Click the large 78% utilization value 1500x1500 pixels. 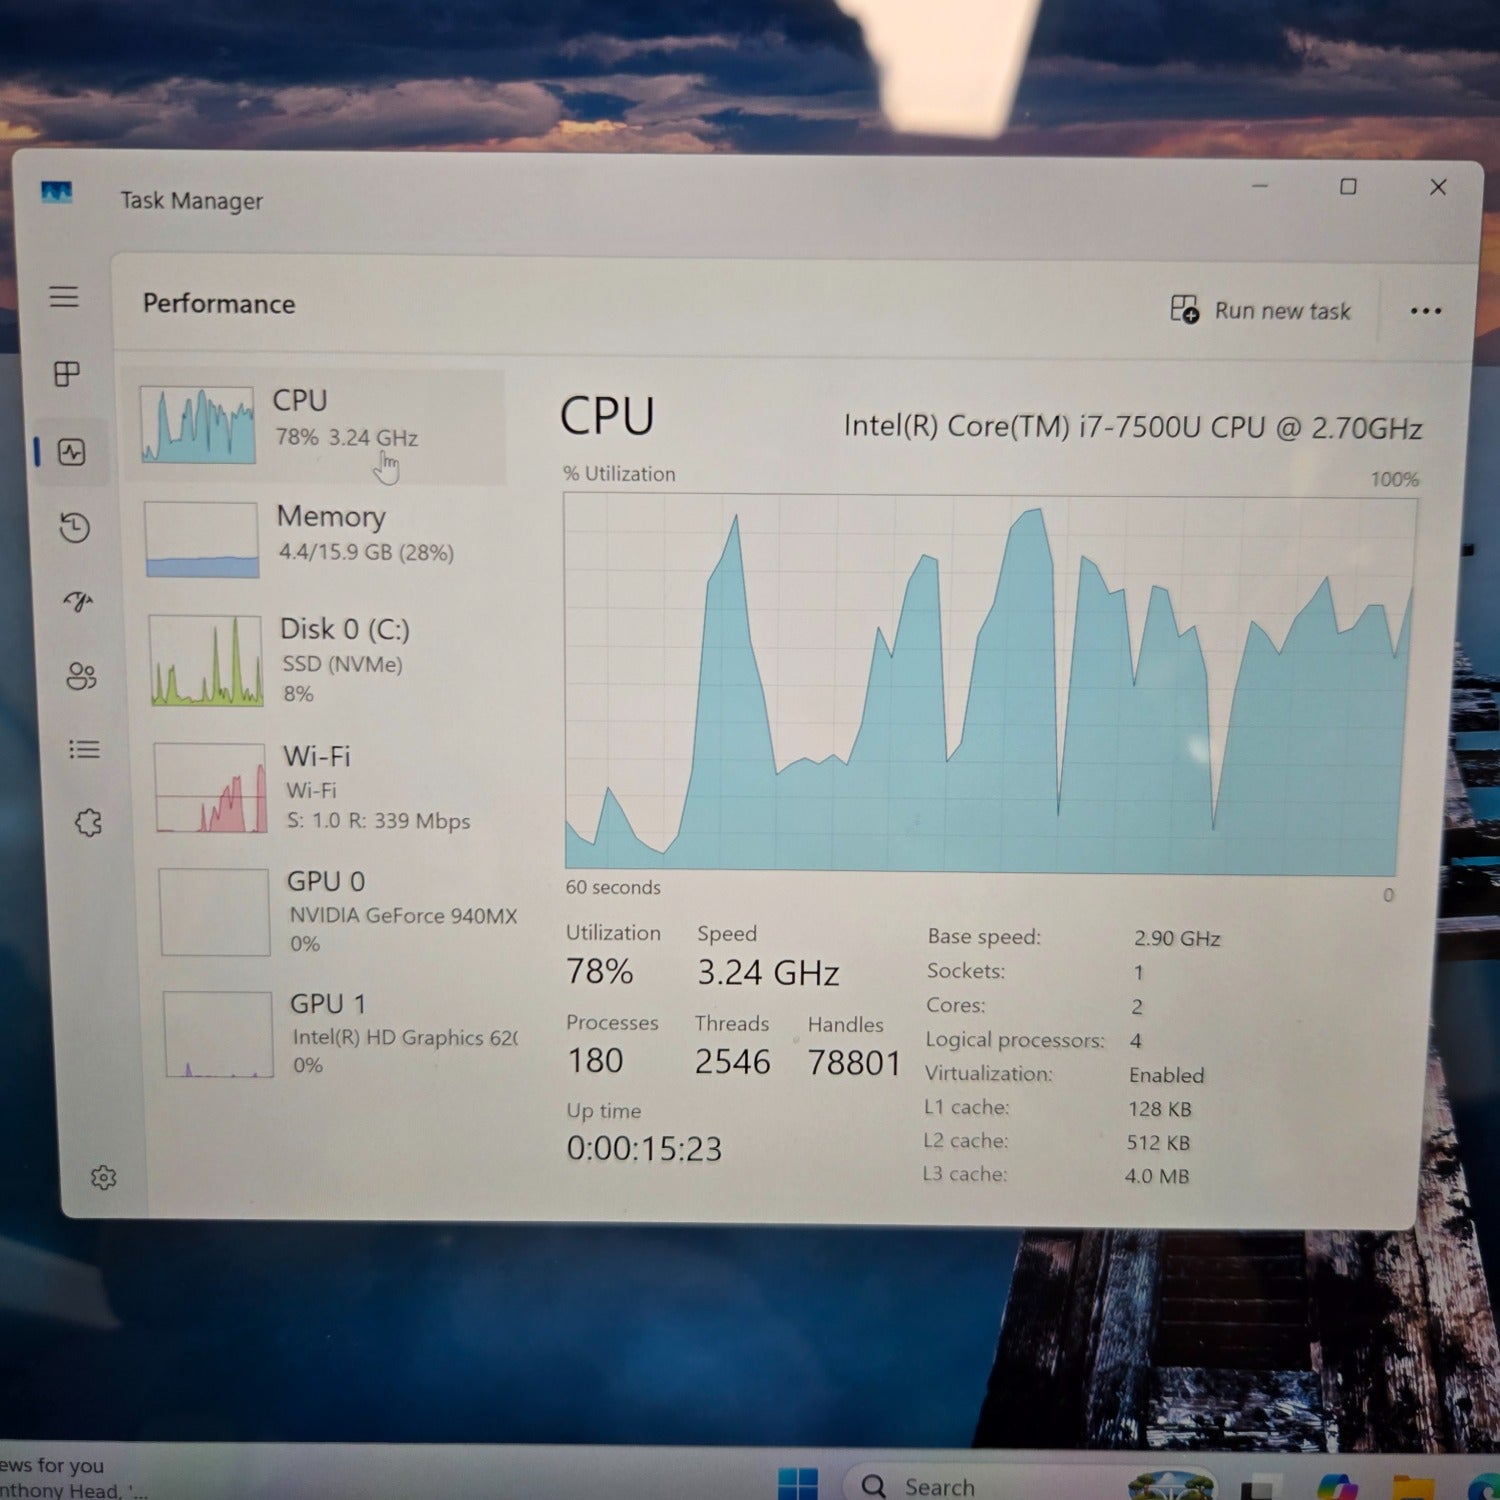click(x=599, y=971)
